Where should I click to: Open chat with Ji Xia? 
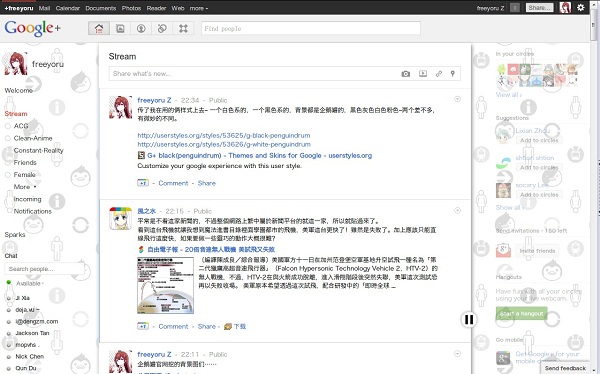pyautogui.click(x=22, y=298)
